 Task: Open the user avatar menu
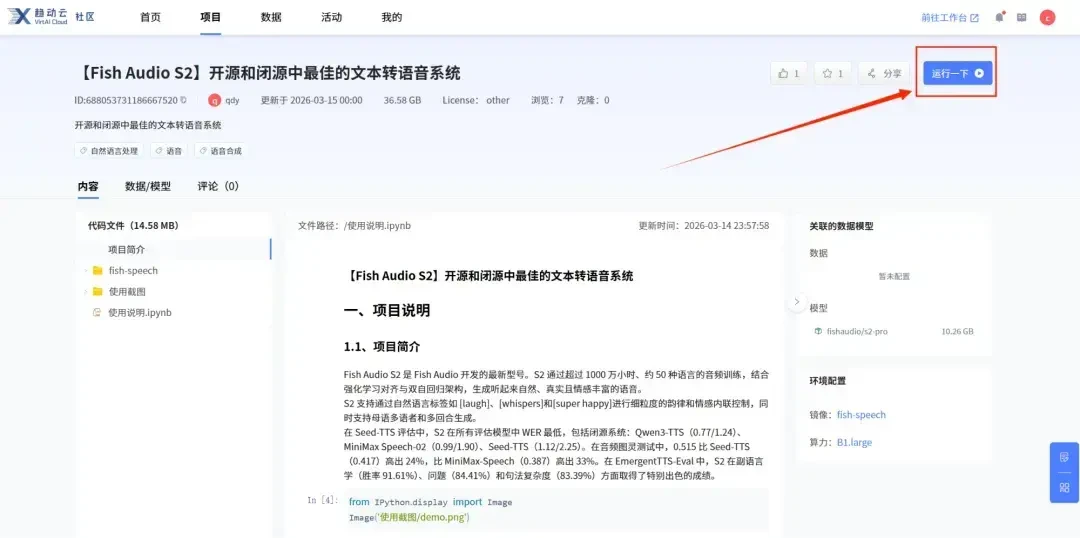(x=1047, y=17)
